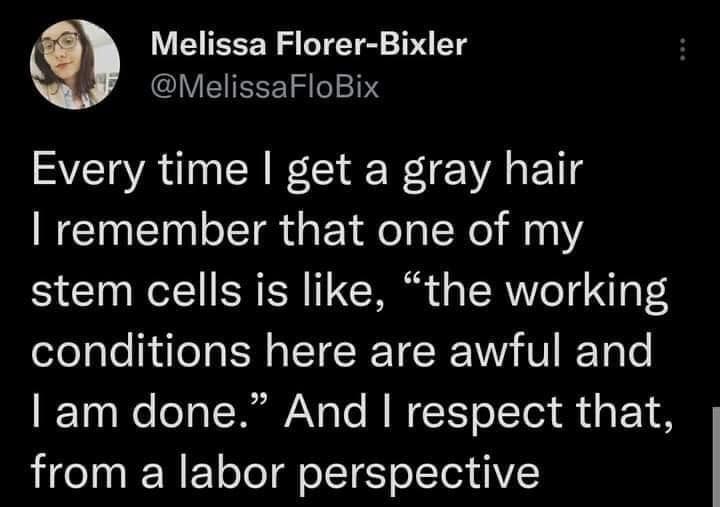Click Melissa Florer-Bixler's profile picture
720x507 pixels.
[72, 63]
